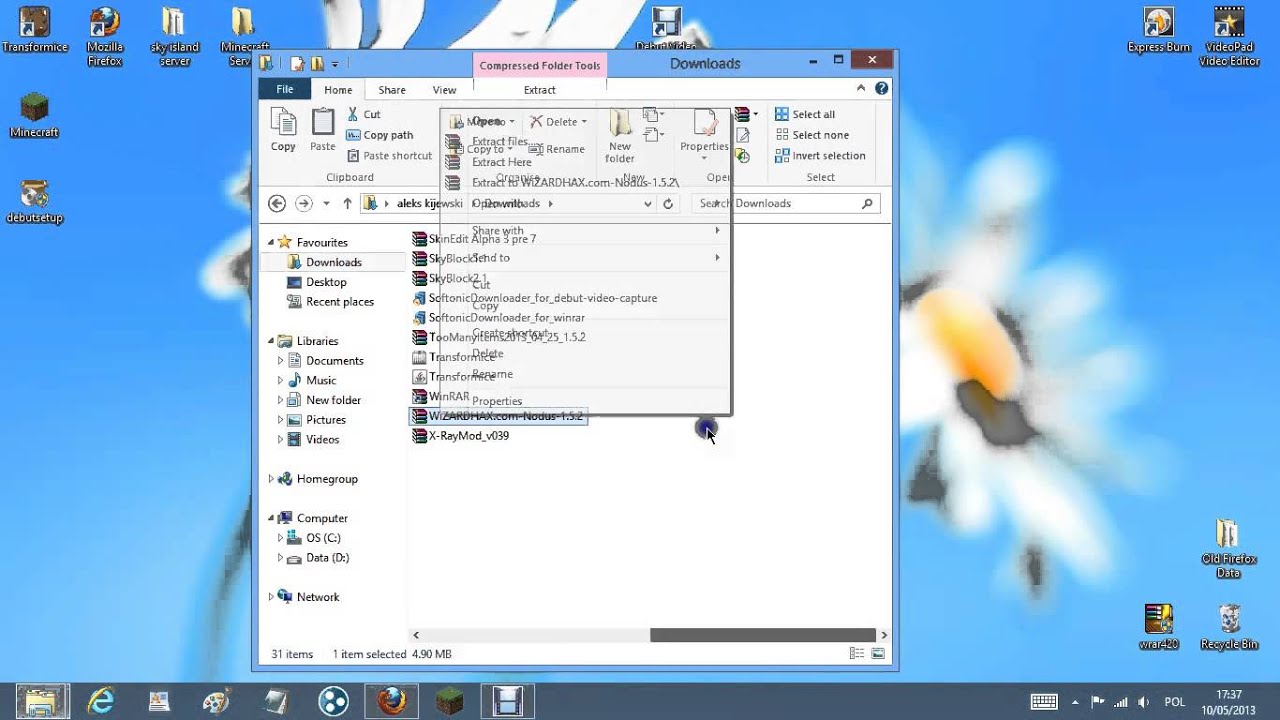
Task: Click the Compressed Folder Tools tab header
Action: point(539,66)
